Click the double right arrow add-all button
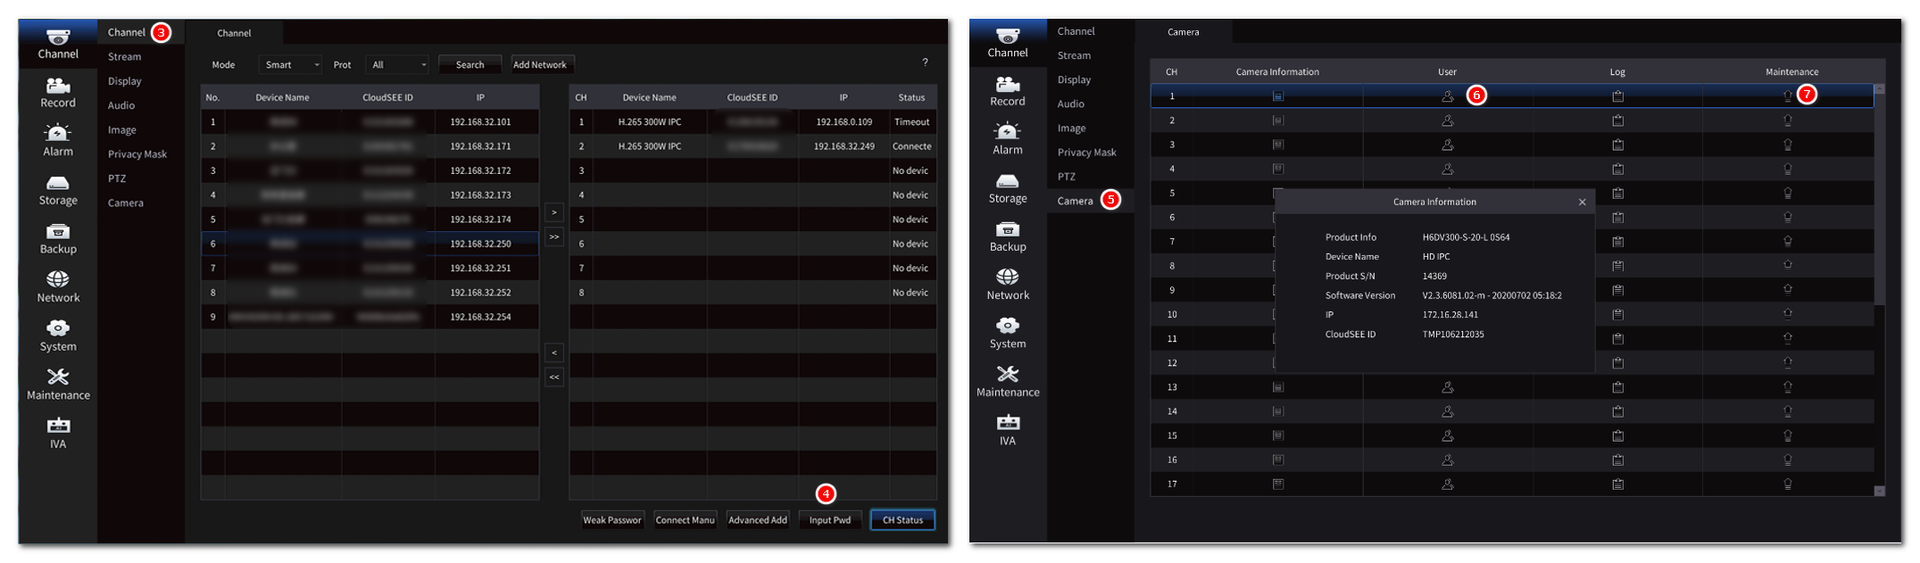The height and width of the screenshot is (563, 1920). (554, 237)
